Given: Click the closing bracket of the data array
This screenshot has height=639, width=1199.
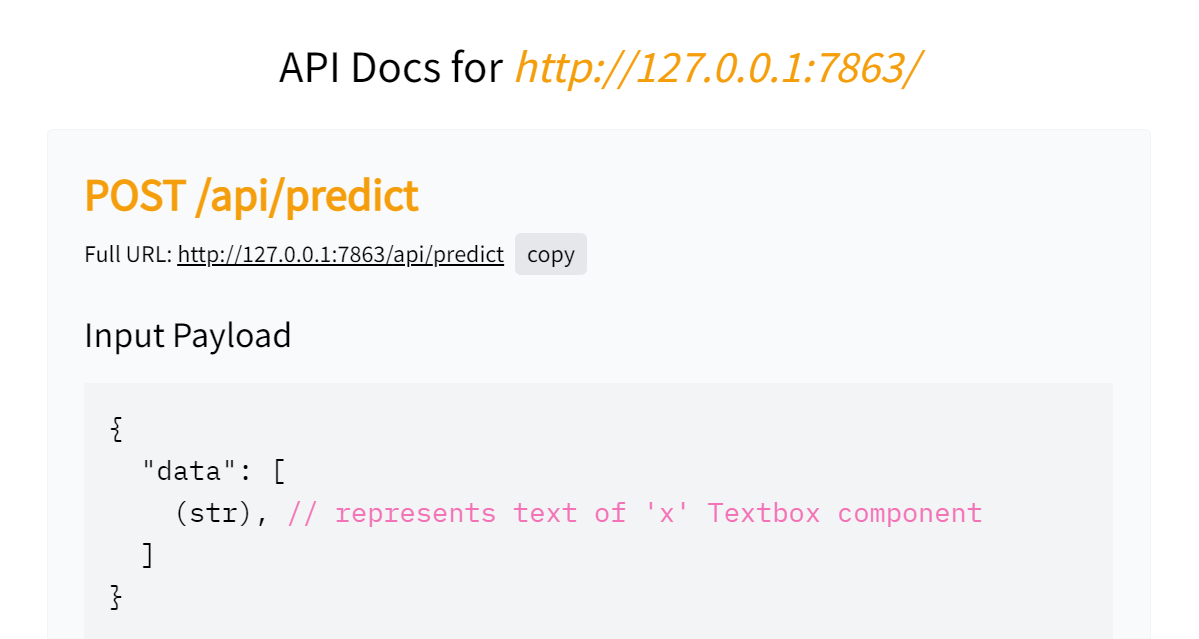Looking at the screenshot, I should tap(148, 554).
